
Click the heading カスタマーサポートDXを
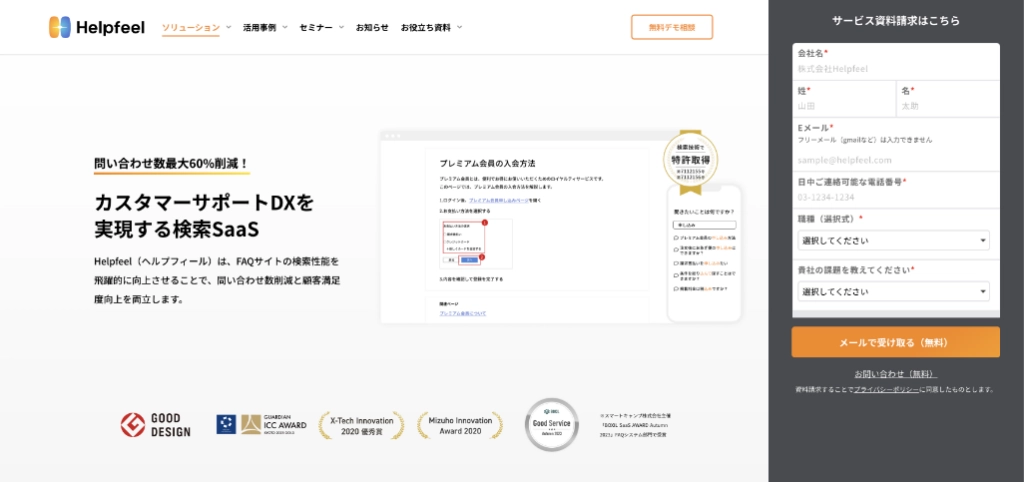pyautogui.click(x=204, y=202)
